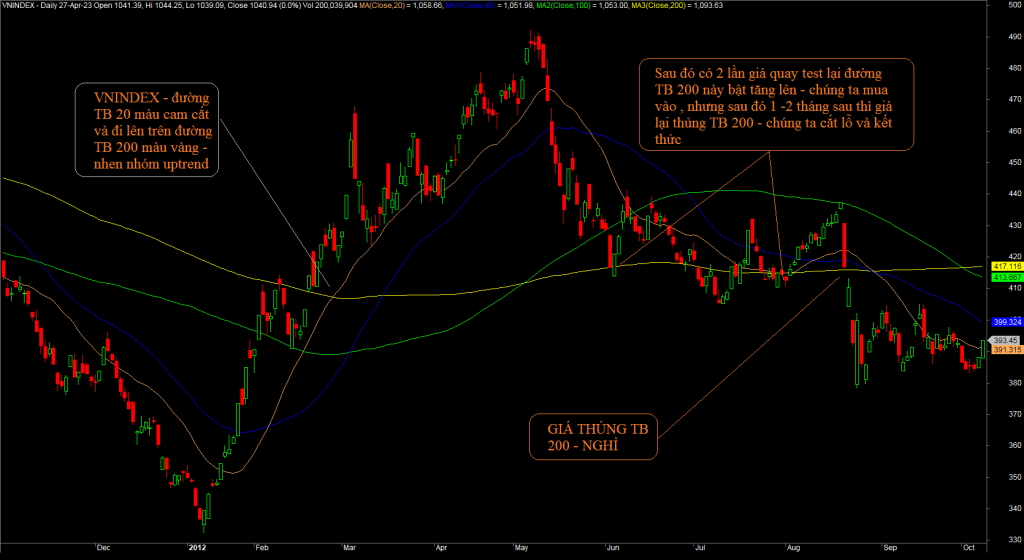Click the 340 level on price axis
Image resolution: width=1024 pixels, height=560 pixels.
1014,508
